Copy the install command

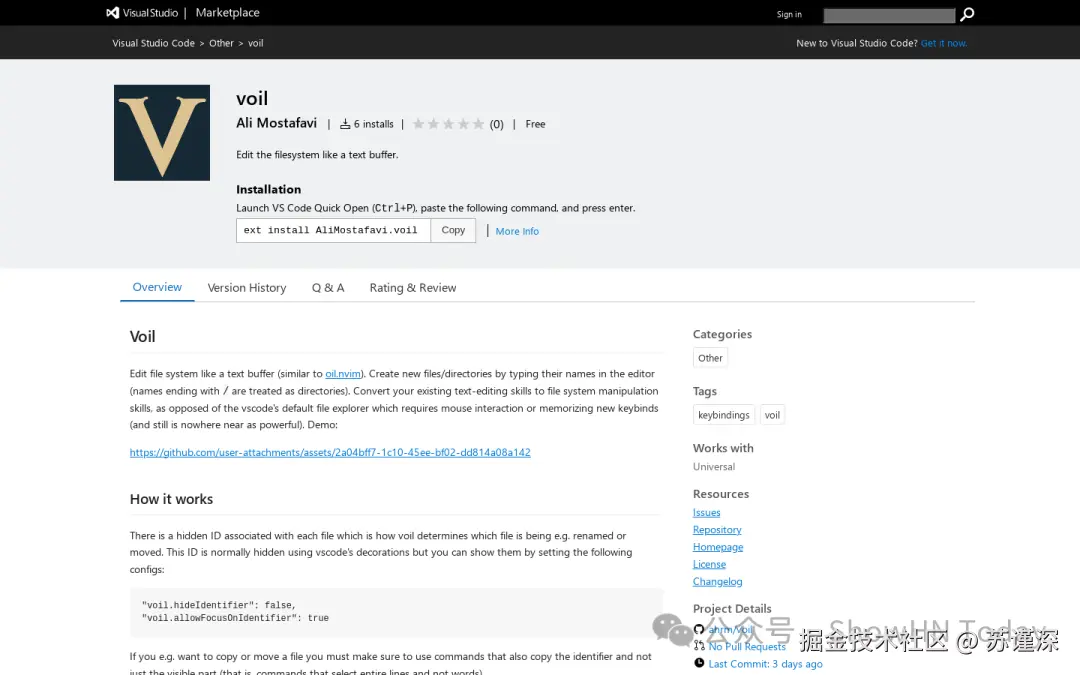[453, 230]
